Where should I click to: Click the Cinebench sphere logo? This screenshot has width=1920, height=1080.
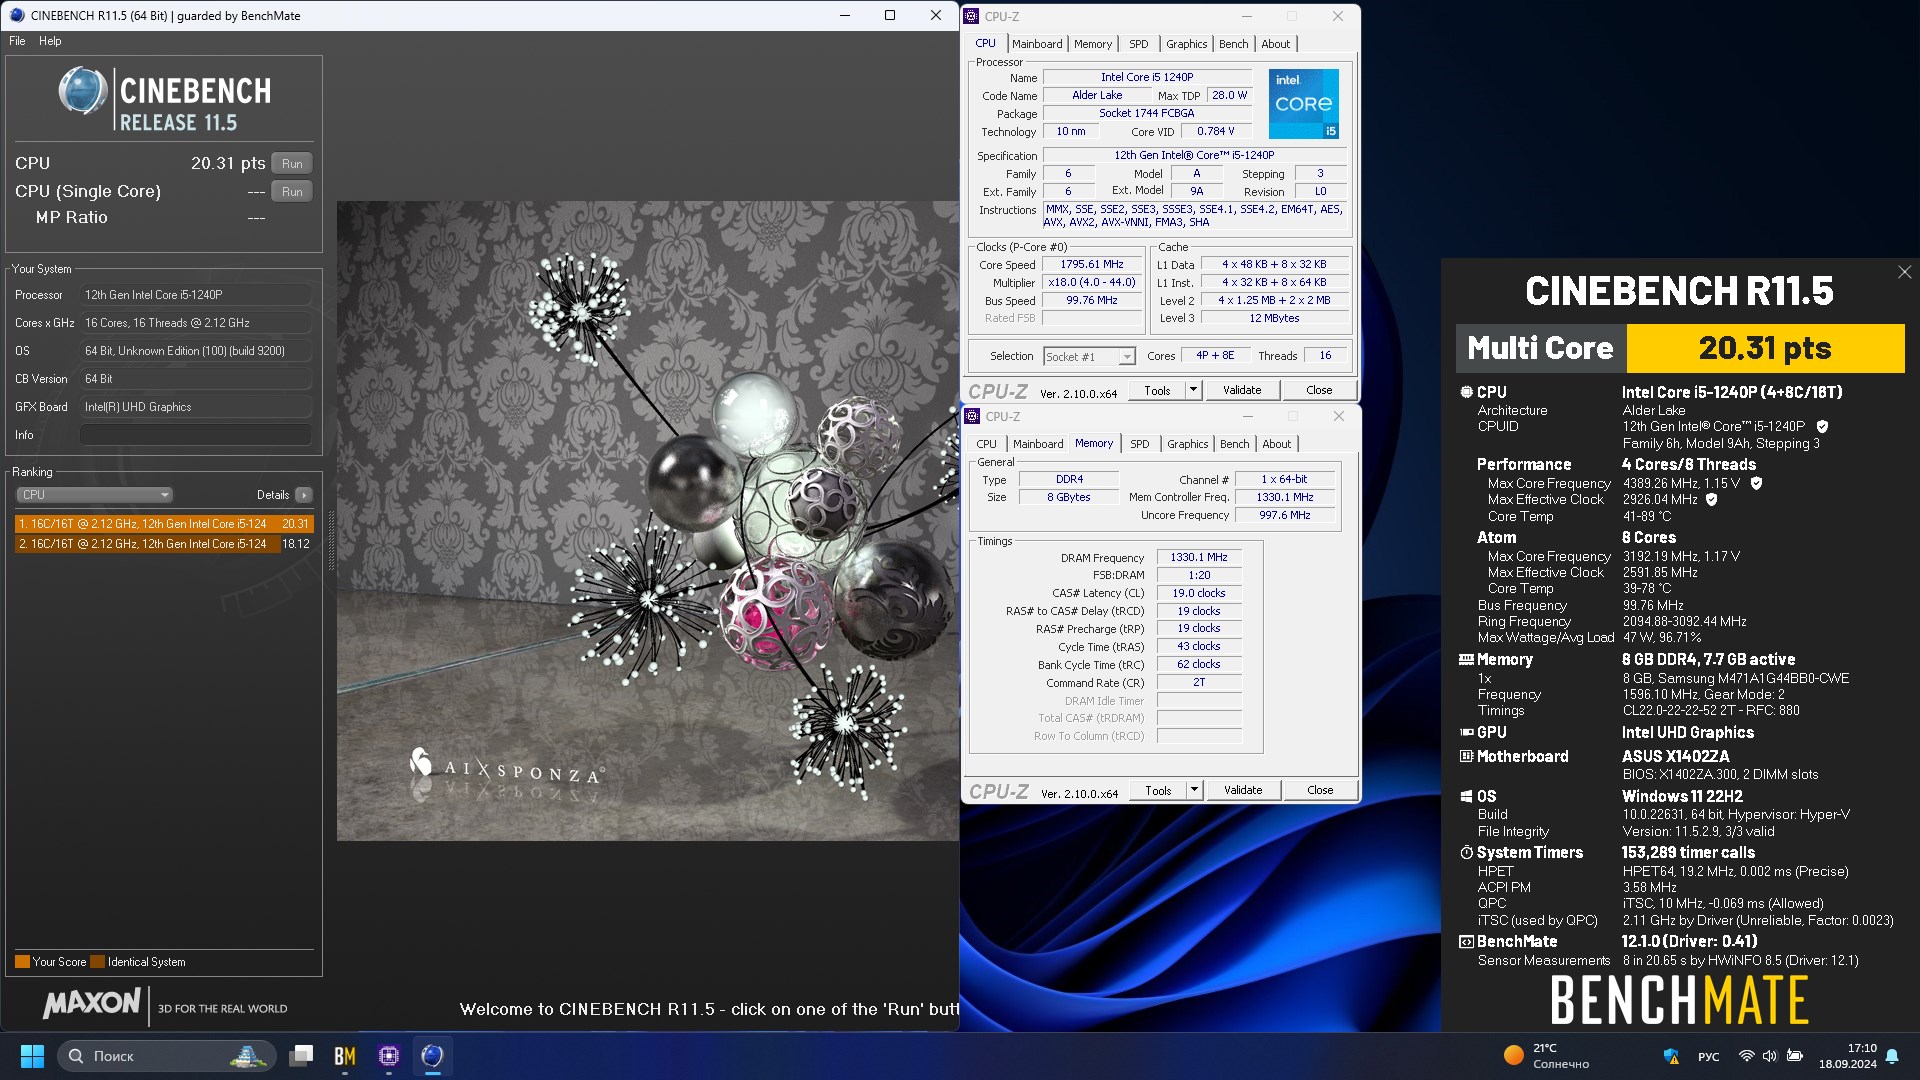(x=82, y=92)
